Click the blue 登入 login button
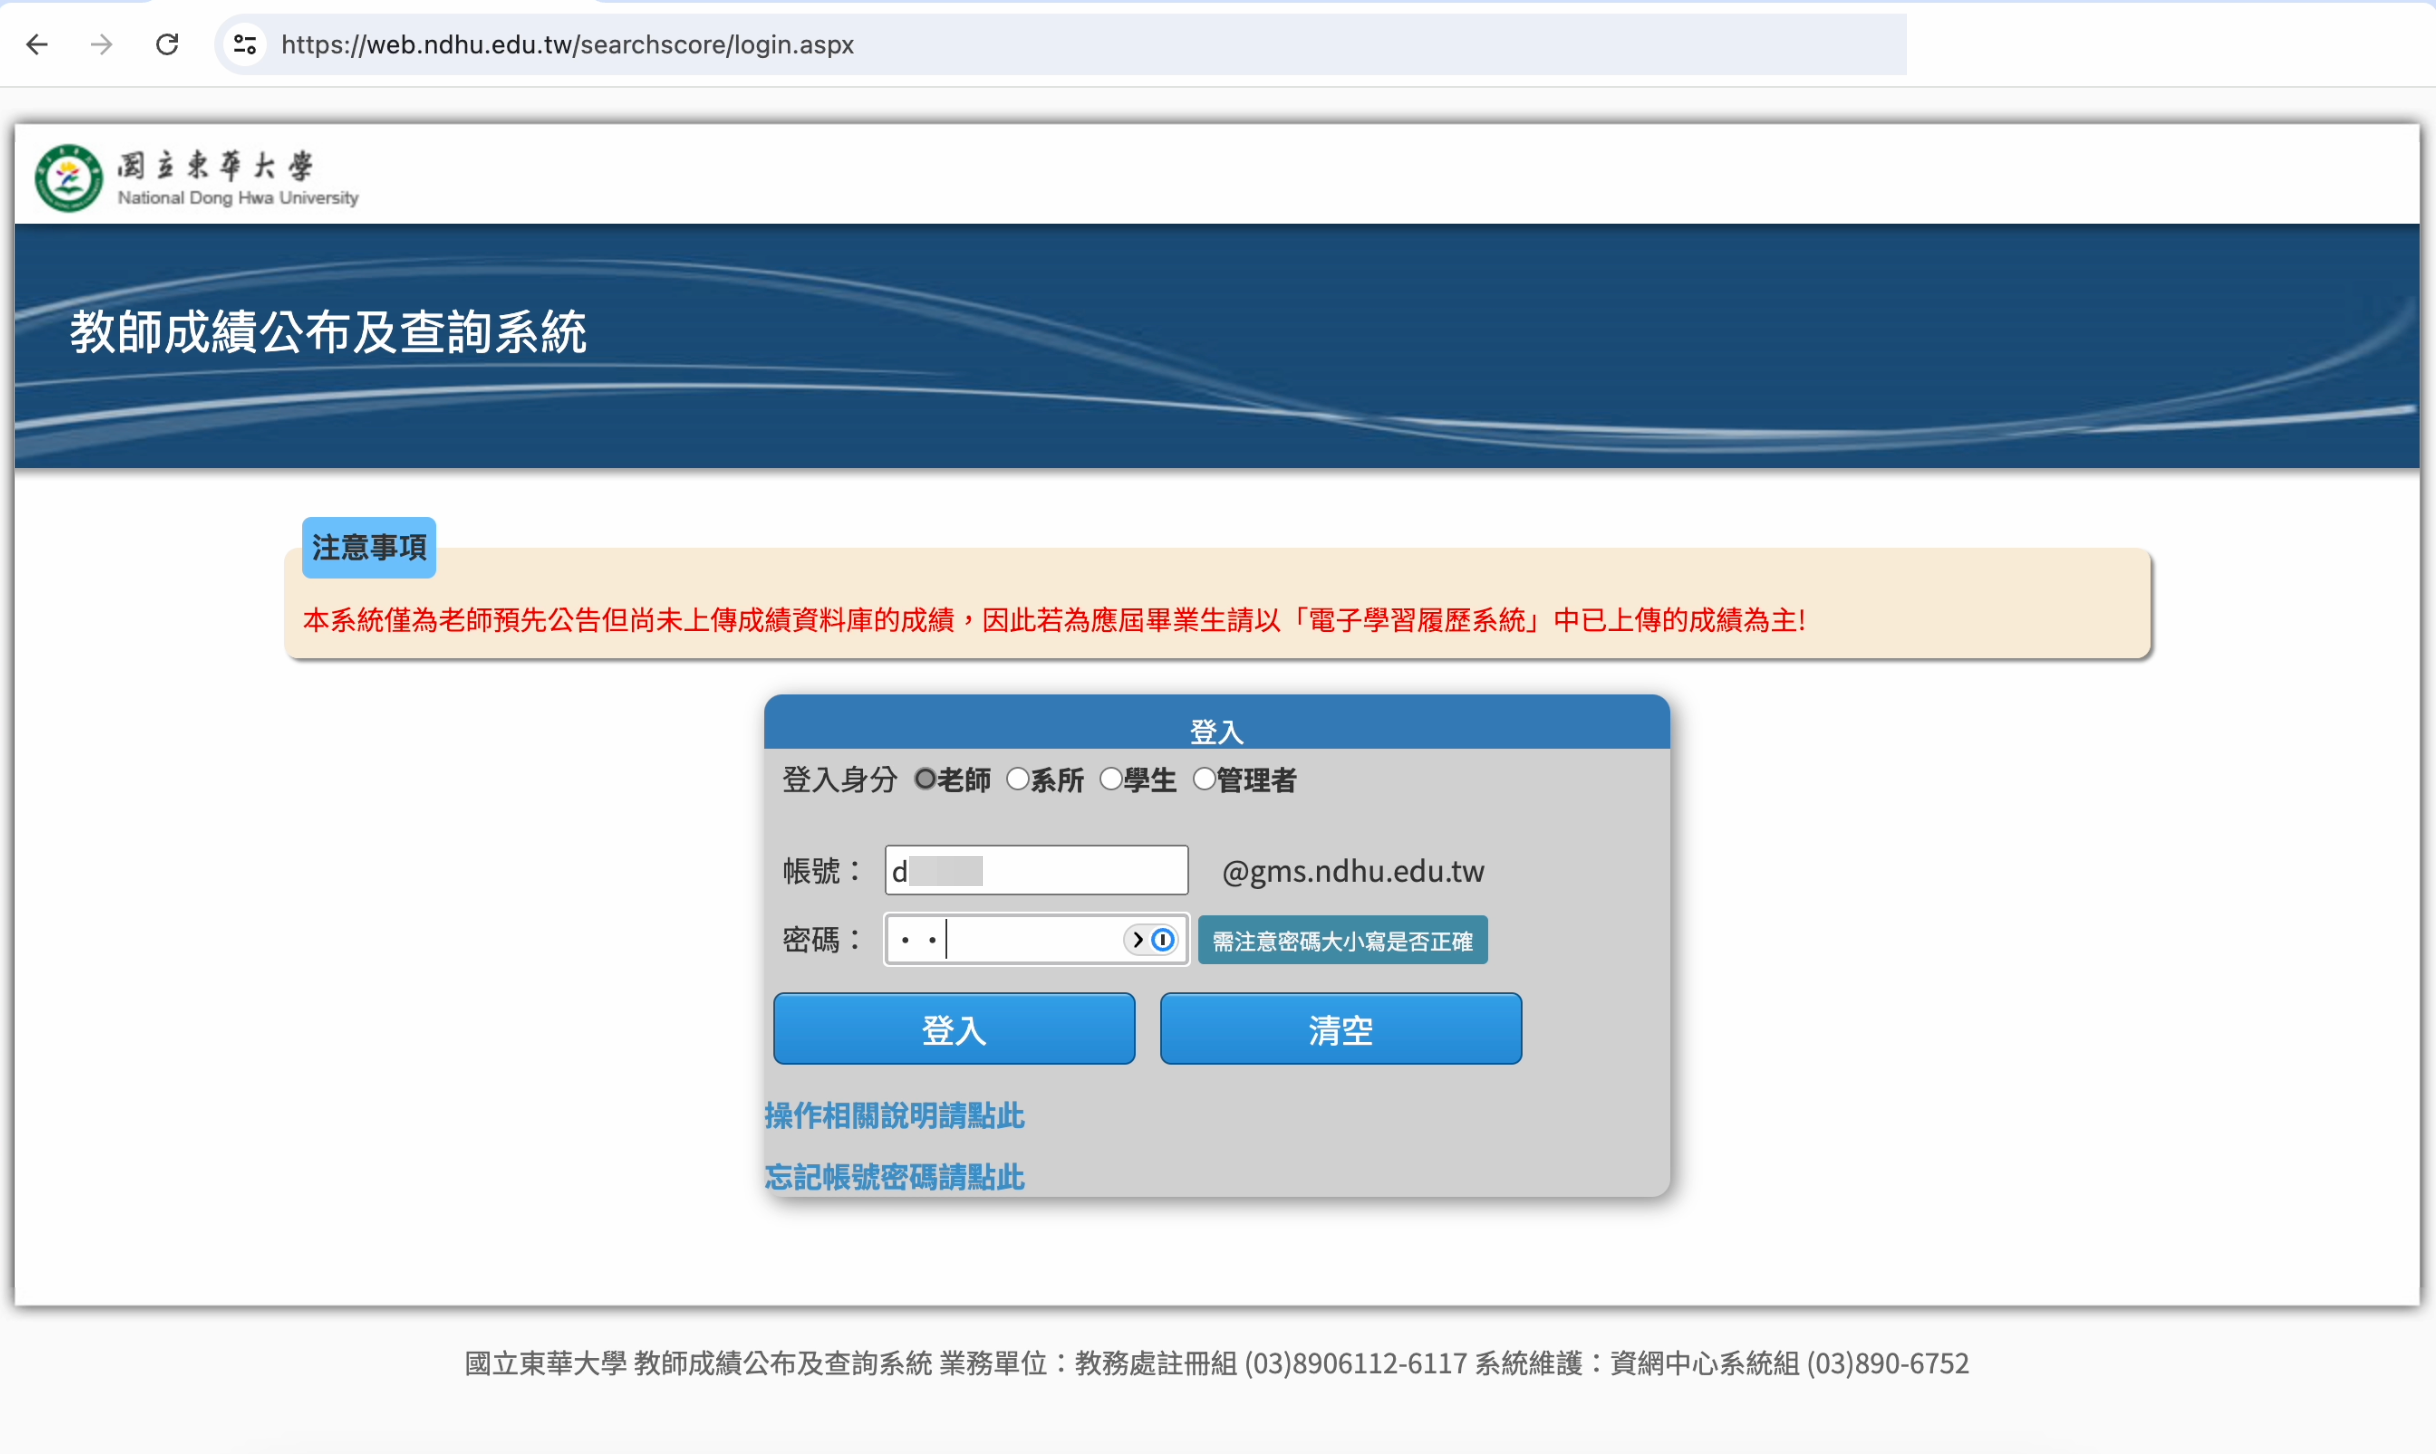 (x=954, y=1029)
